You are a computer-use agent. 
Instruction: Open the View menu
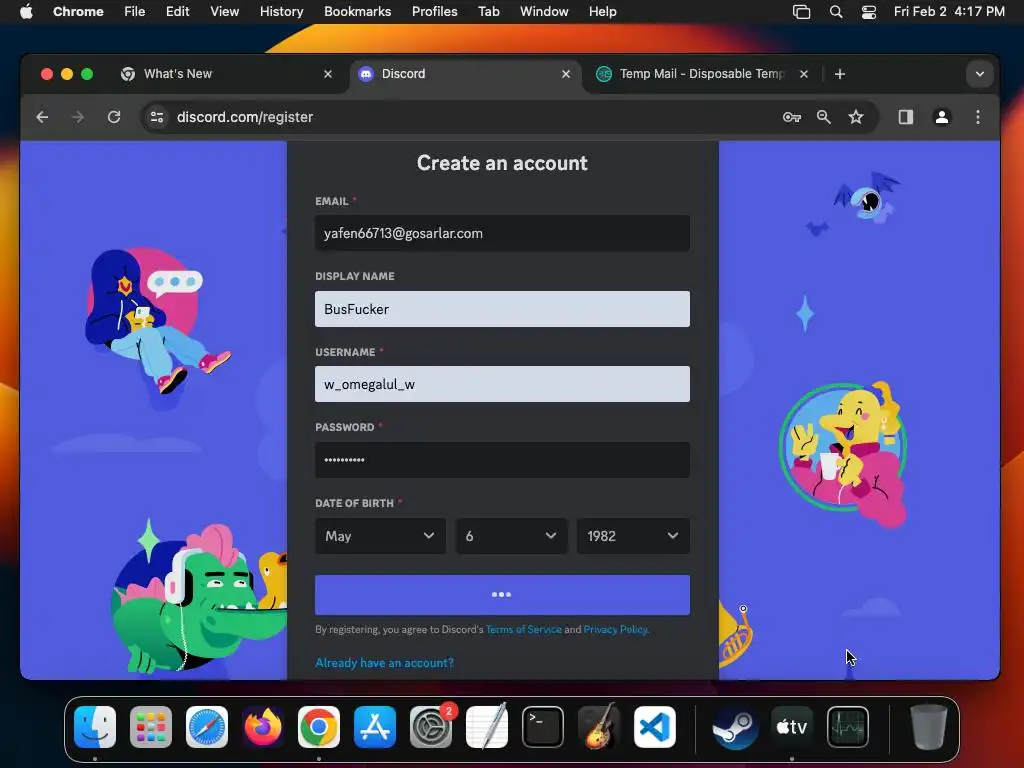pyautogui.click(x=224, y=12)
